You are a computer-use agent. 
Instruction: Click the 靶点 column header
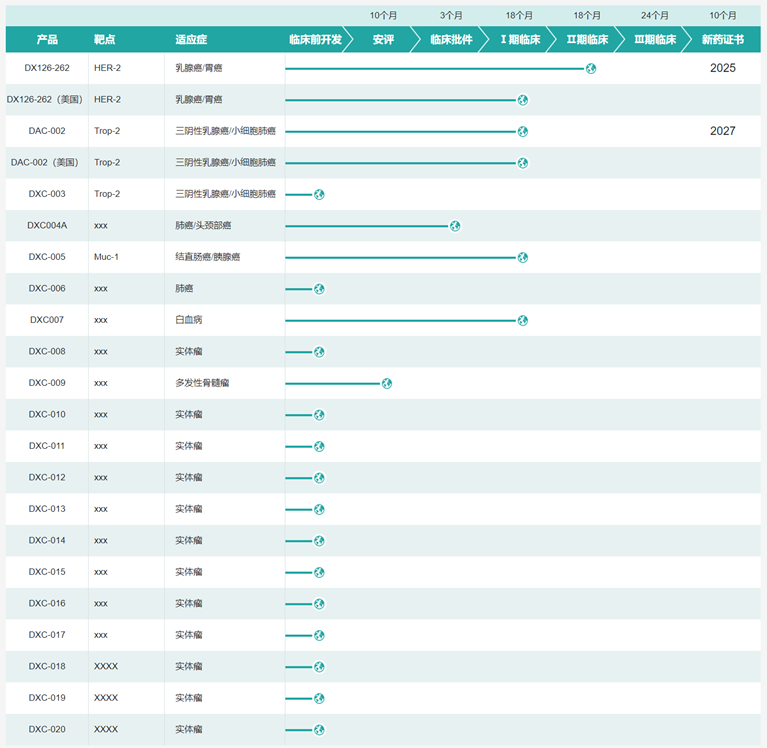click(104, 40)
